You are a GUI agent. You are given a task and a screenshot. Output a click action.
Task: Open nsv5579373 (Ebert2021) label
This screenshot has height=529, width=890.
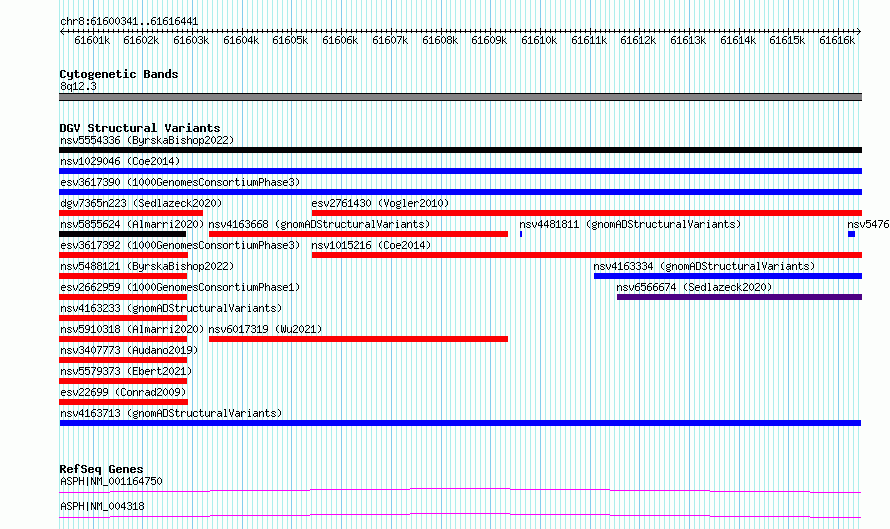pos(126,371)
